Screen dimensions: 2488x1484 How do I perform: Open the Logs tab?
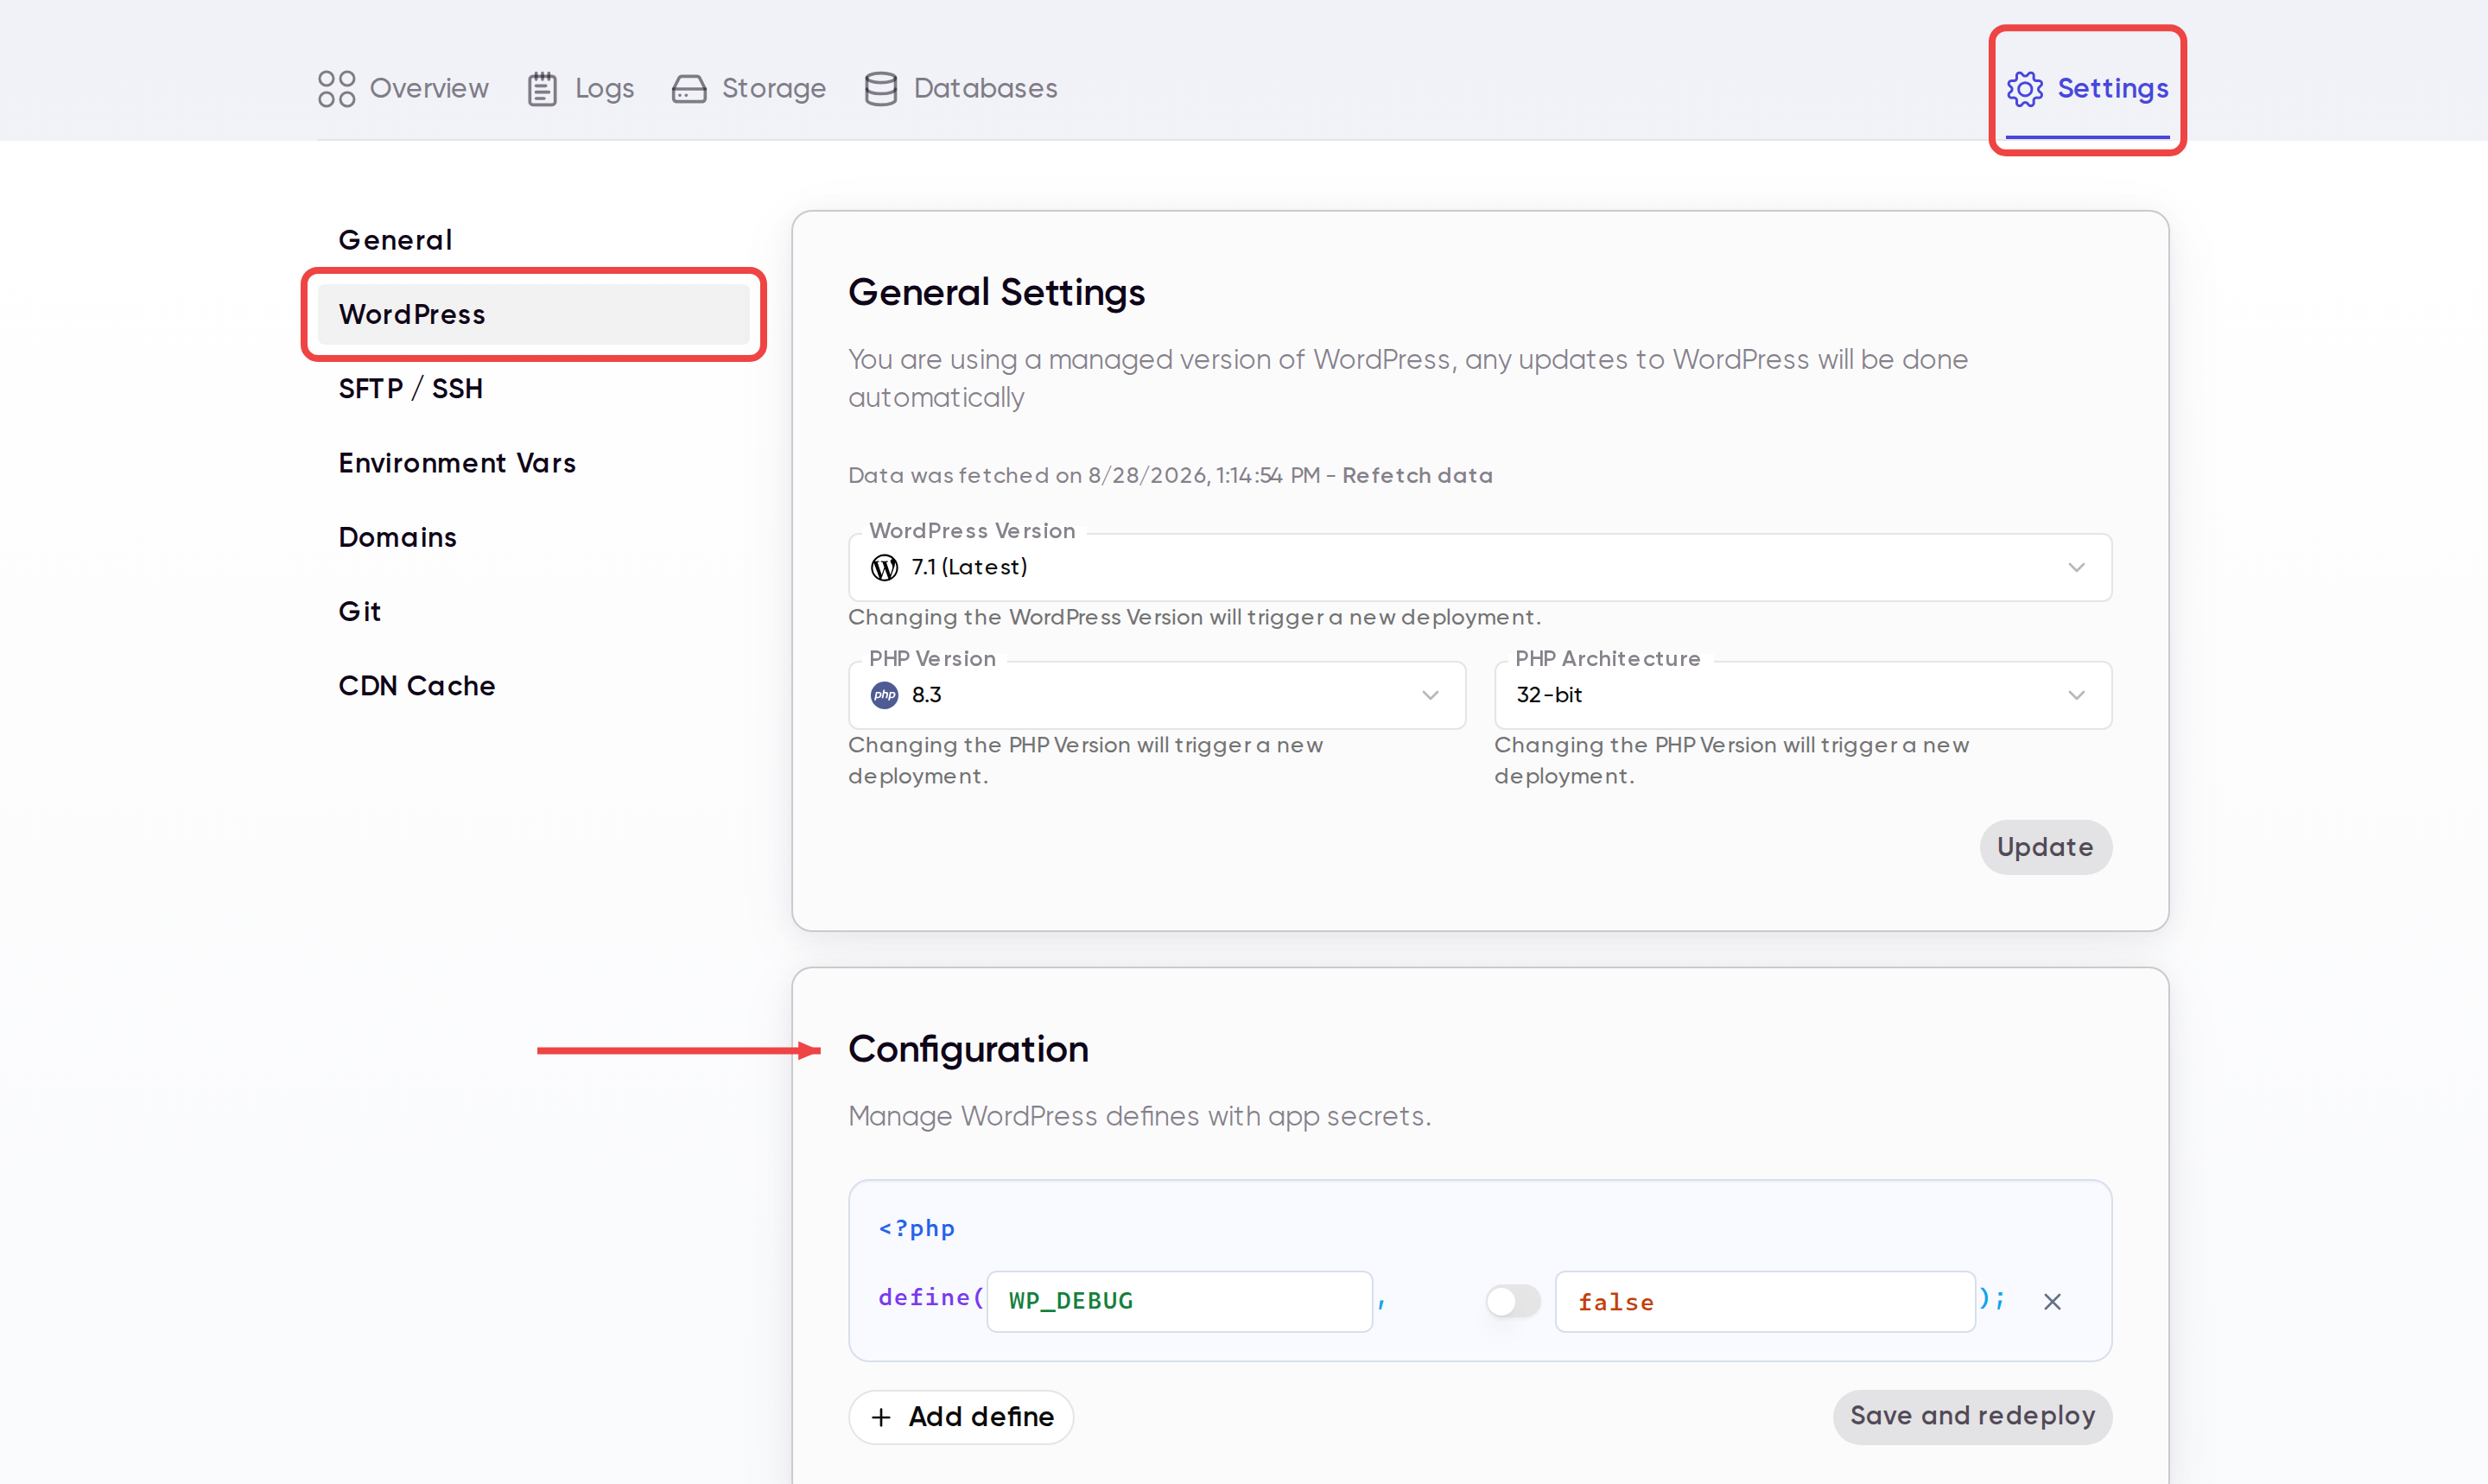coord(581,88)
